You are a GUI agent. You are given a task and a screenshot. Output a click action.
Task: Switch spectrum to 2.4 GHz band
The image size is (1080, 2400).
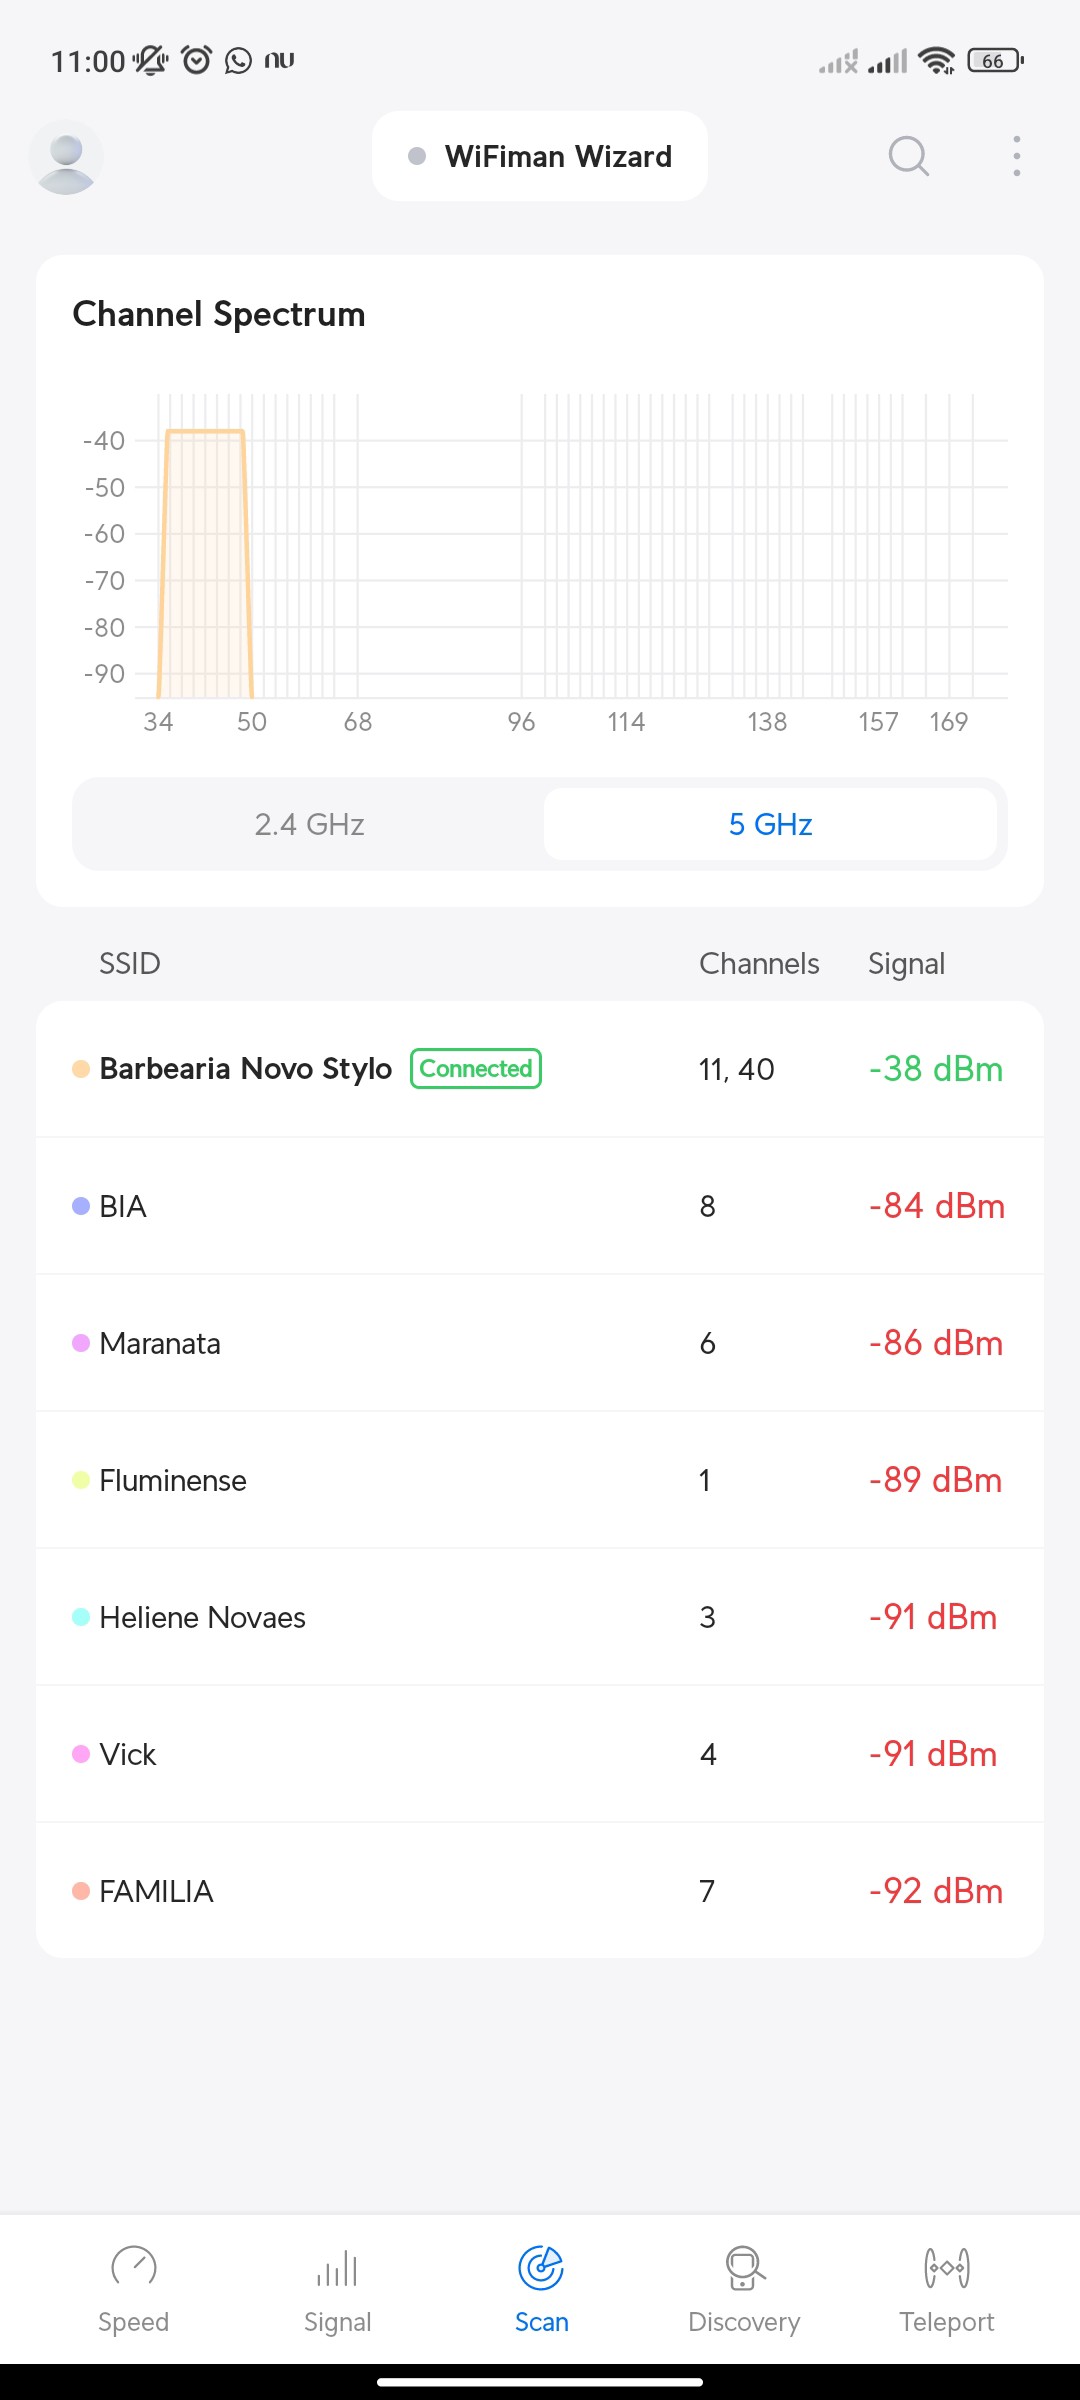[x=309, y=824]
